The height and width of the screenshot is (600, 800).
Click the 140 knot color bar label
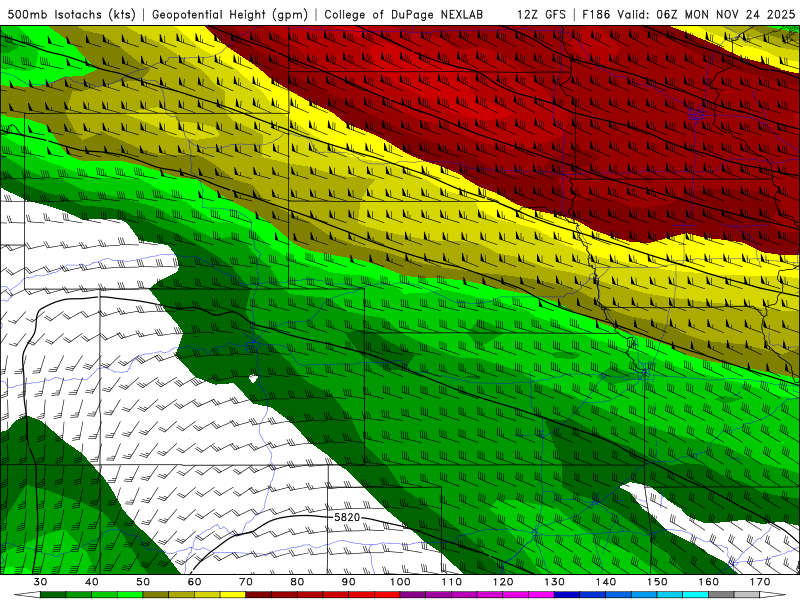(x=606, y=582)
